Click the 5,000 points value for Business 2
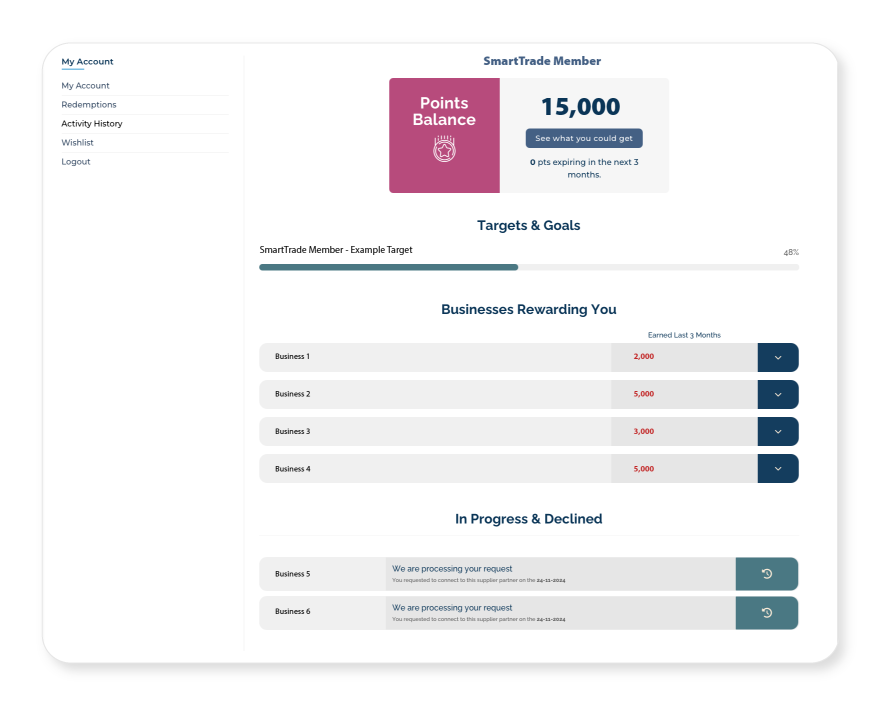882x706 pixels. point(643,394)
